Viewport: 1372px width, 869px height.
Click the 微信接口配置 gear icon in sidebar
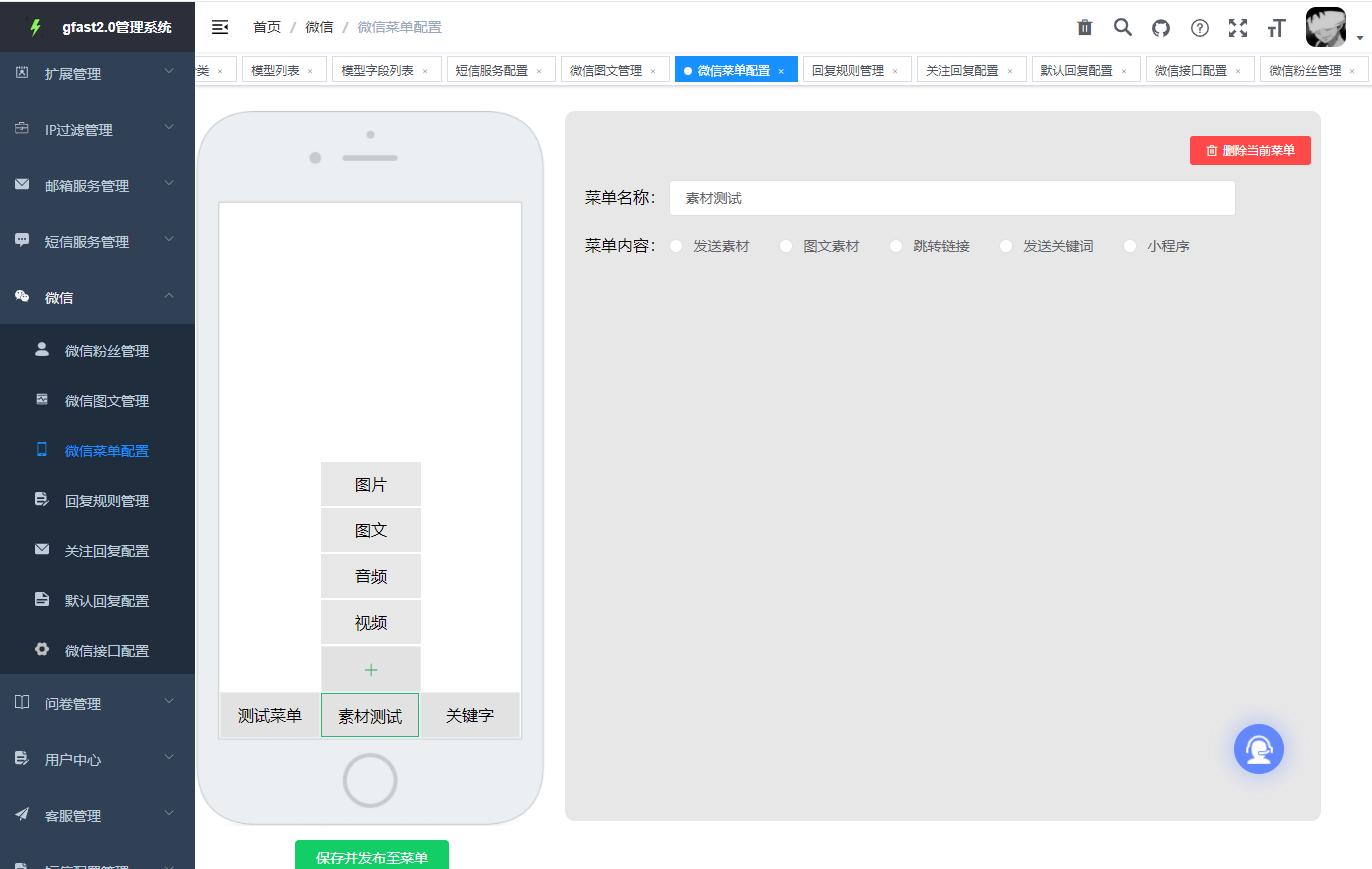tap(42, 649)
